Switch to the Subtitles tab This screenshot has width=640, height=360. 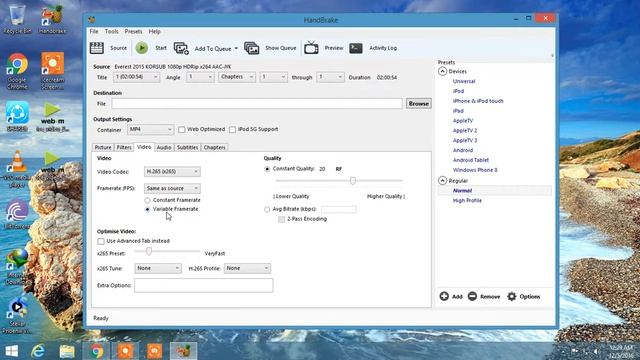[x=187, y=147]
